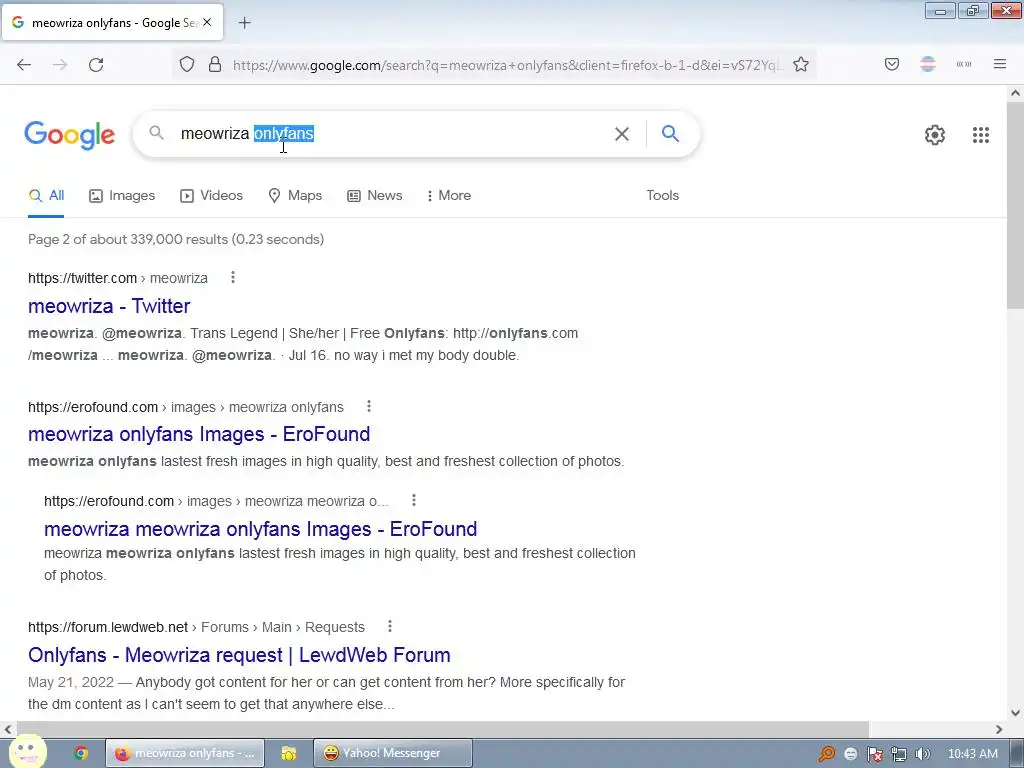Click the horizontal scrollbar right arrow
1024x768 pixels.
point(999,729)
